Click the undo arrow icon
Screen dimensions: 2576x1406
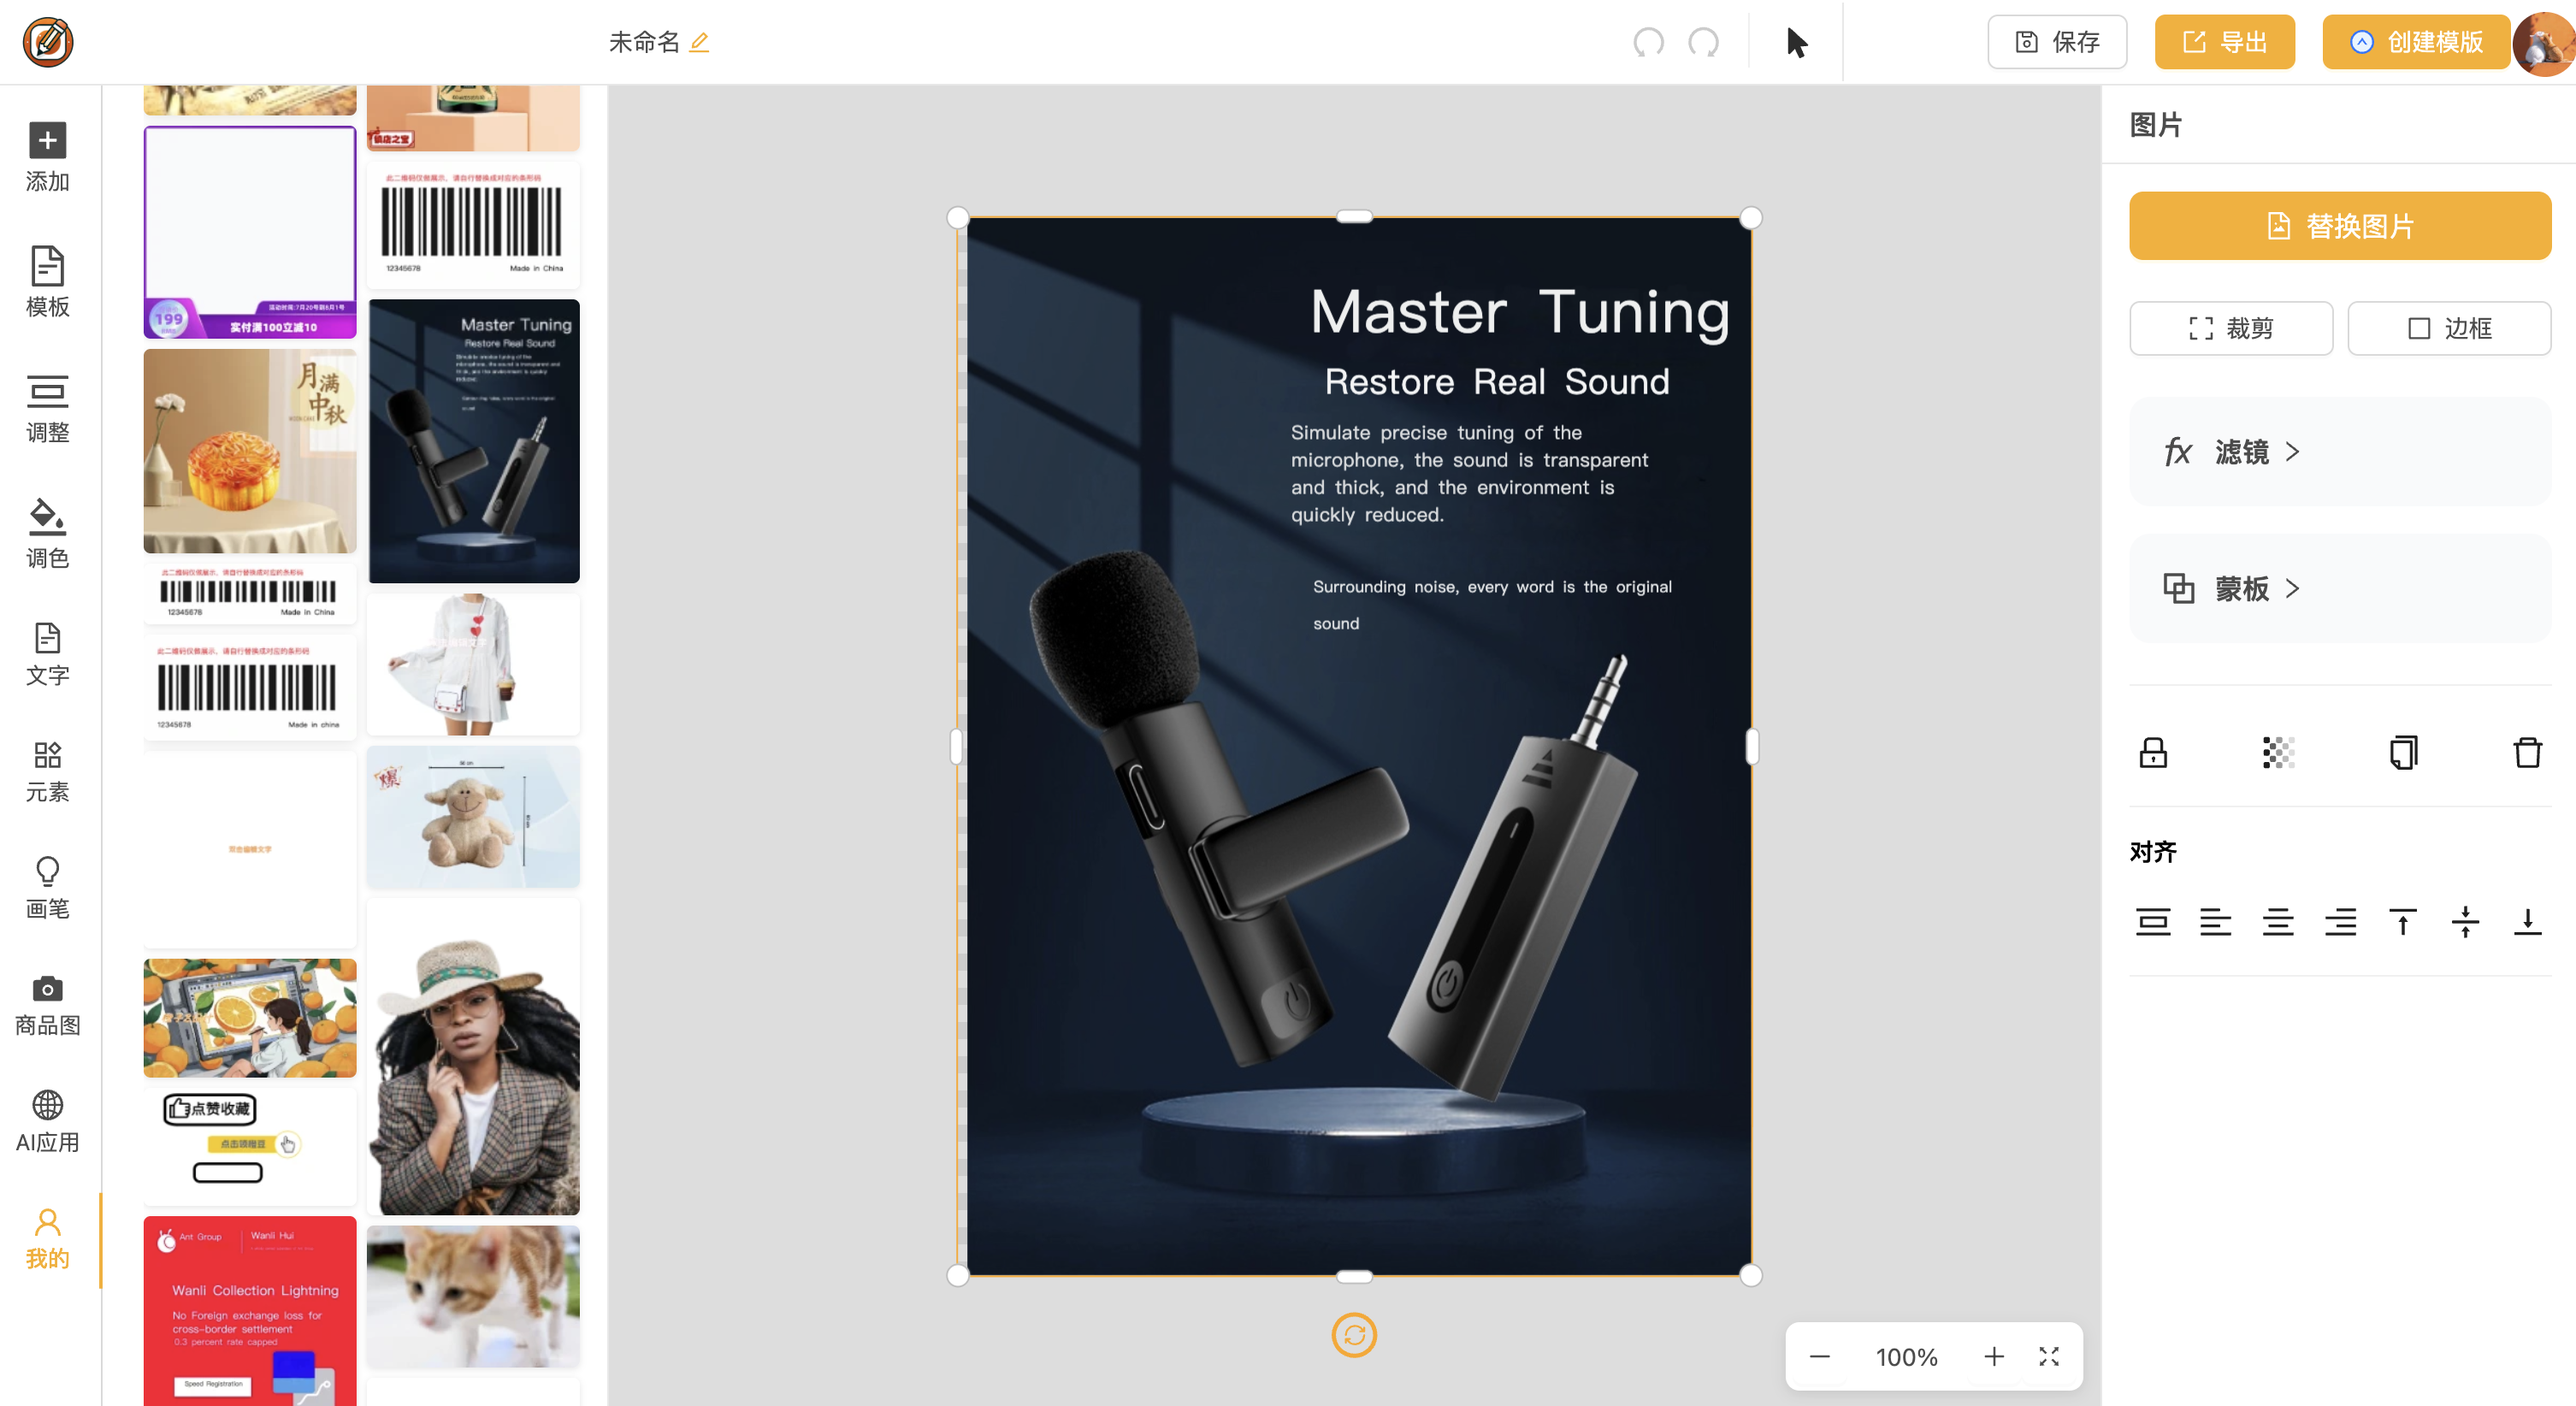point(1648,42)
